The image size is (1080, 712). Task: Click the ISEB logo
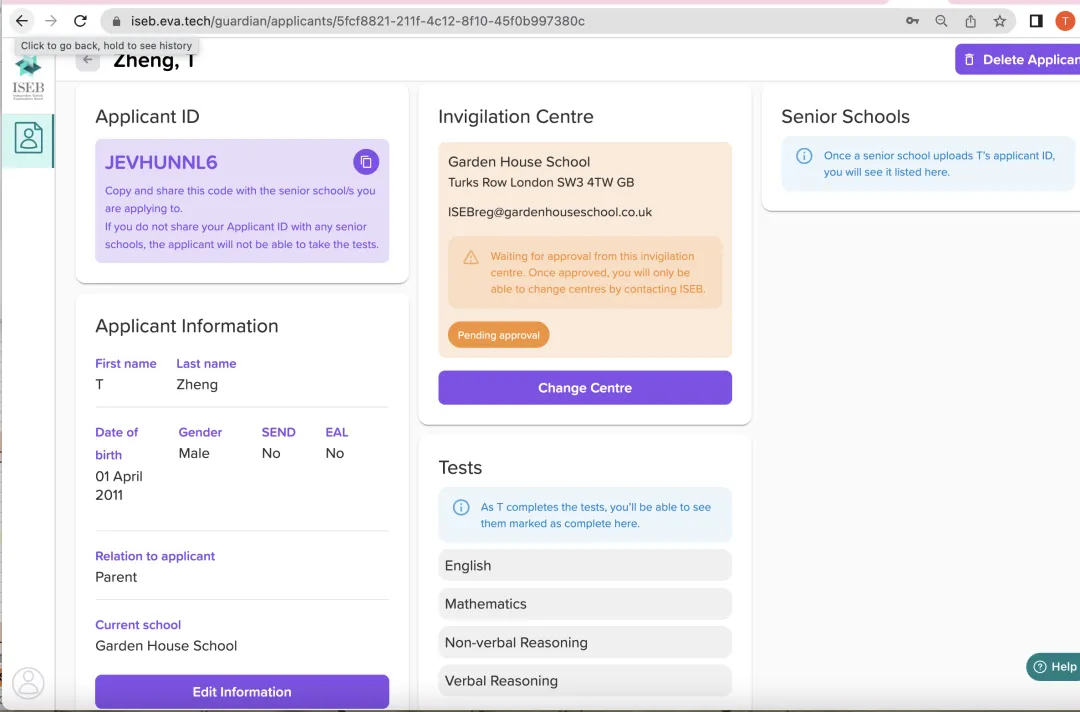point(28,78)
